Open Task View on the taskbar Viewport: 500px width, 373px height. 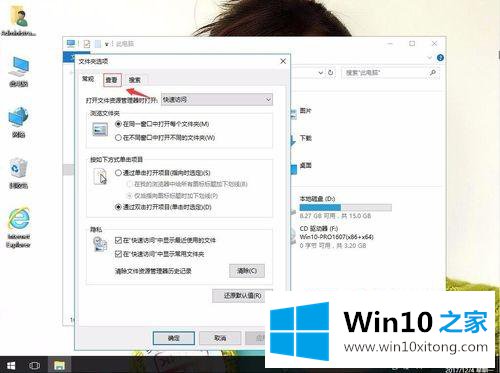coord(34,365)
